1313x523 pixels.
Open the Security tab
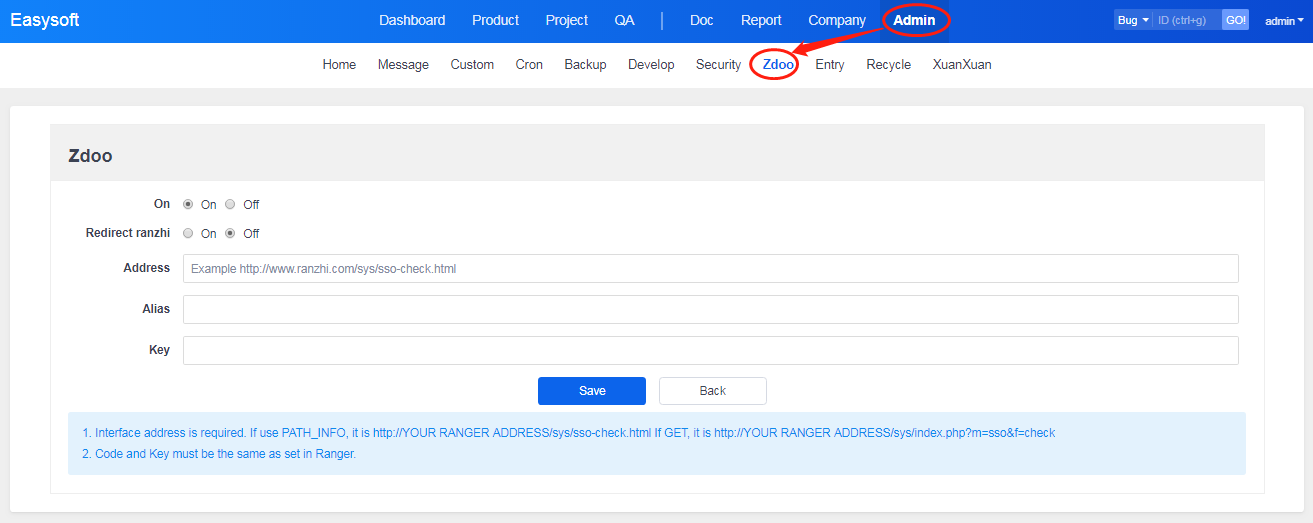(718, 64)
